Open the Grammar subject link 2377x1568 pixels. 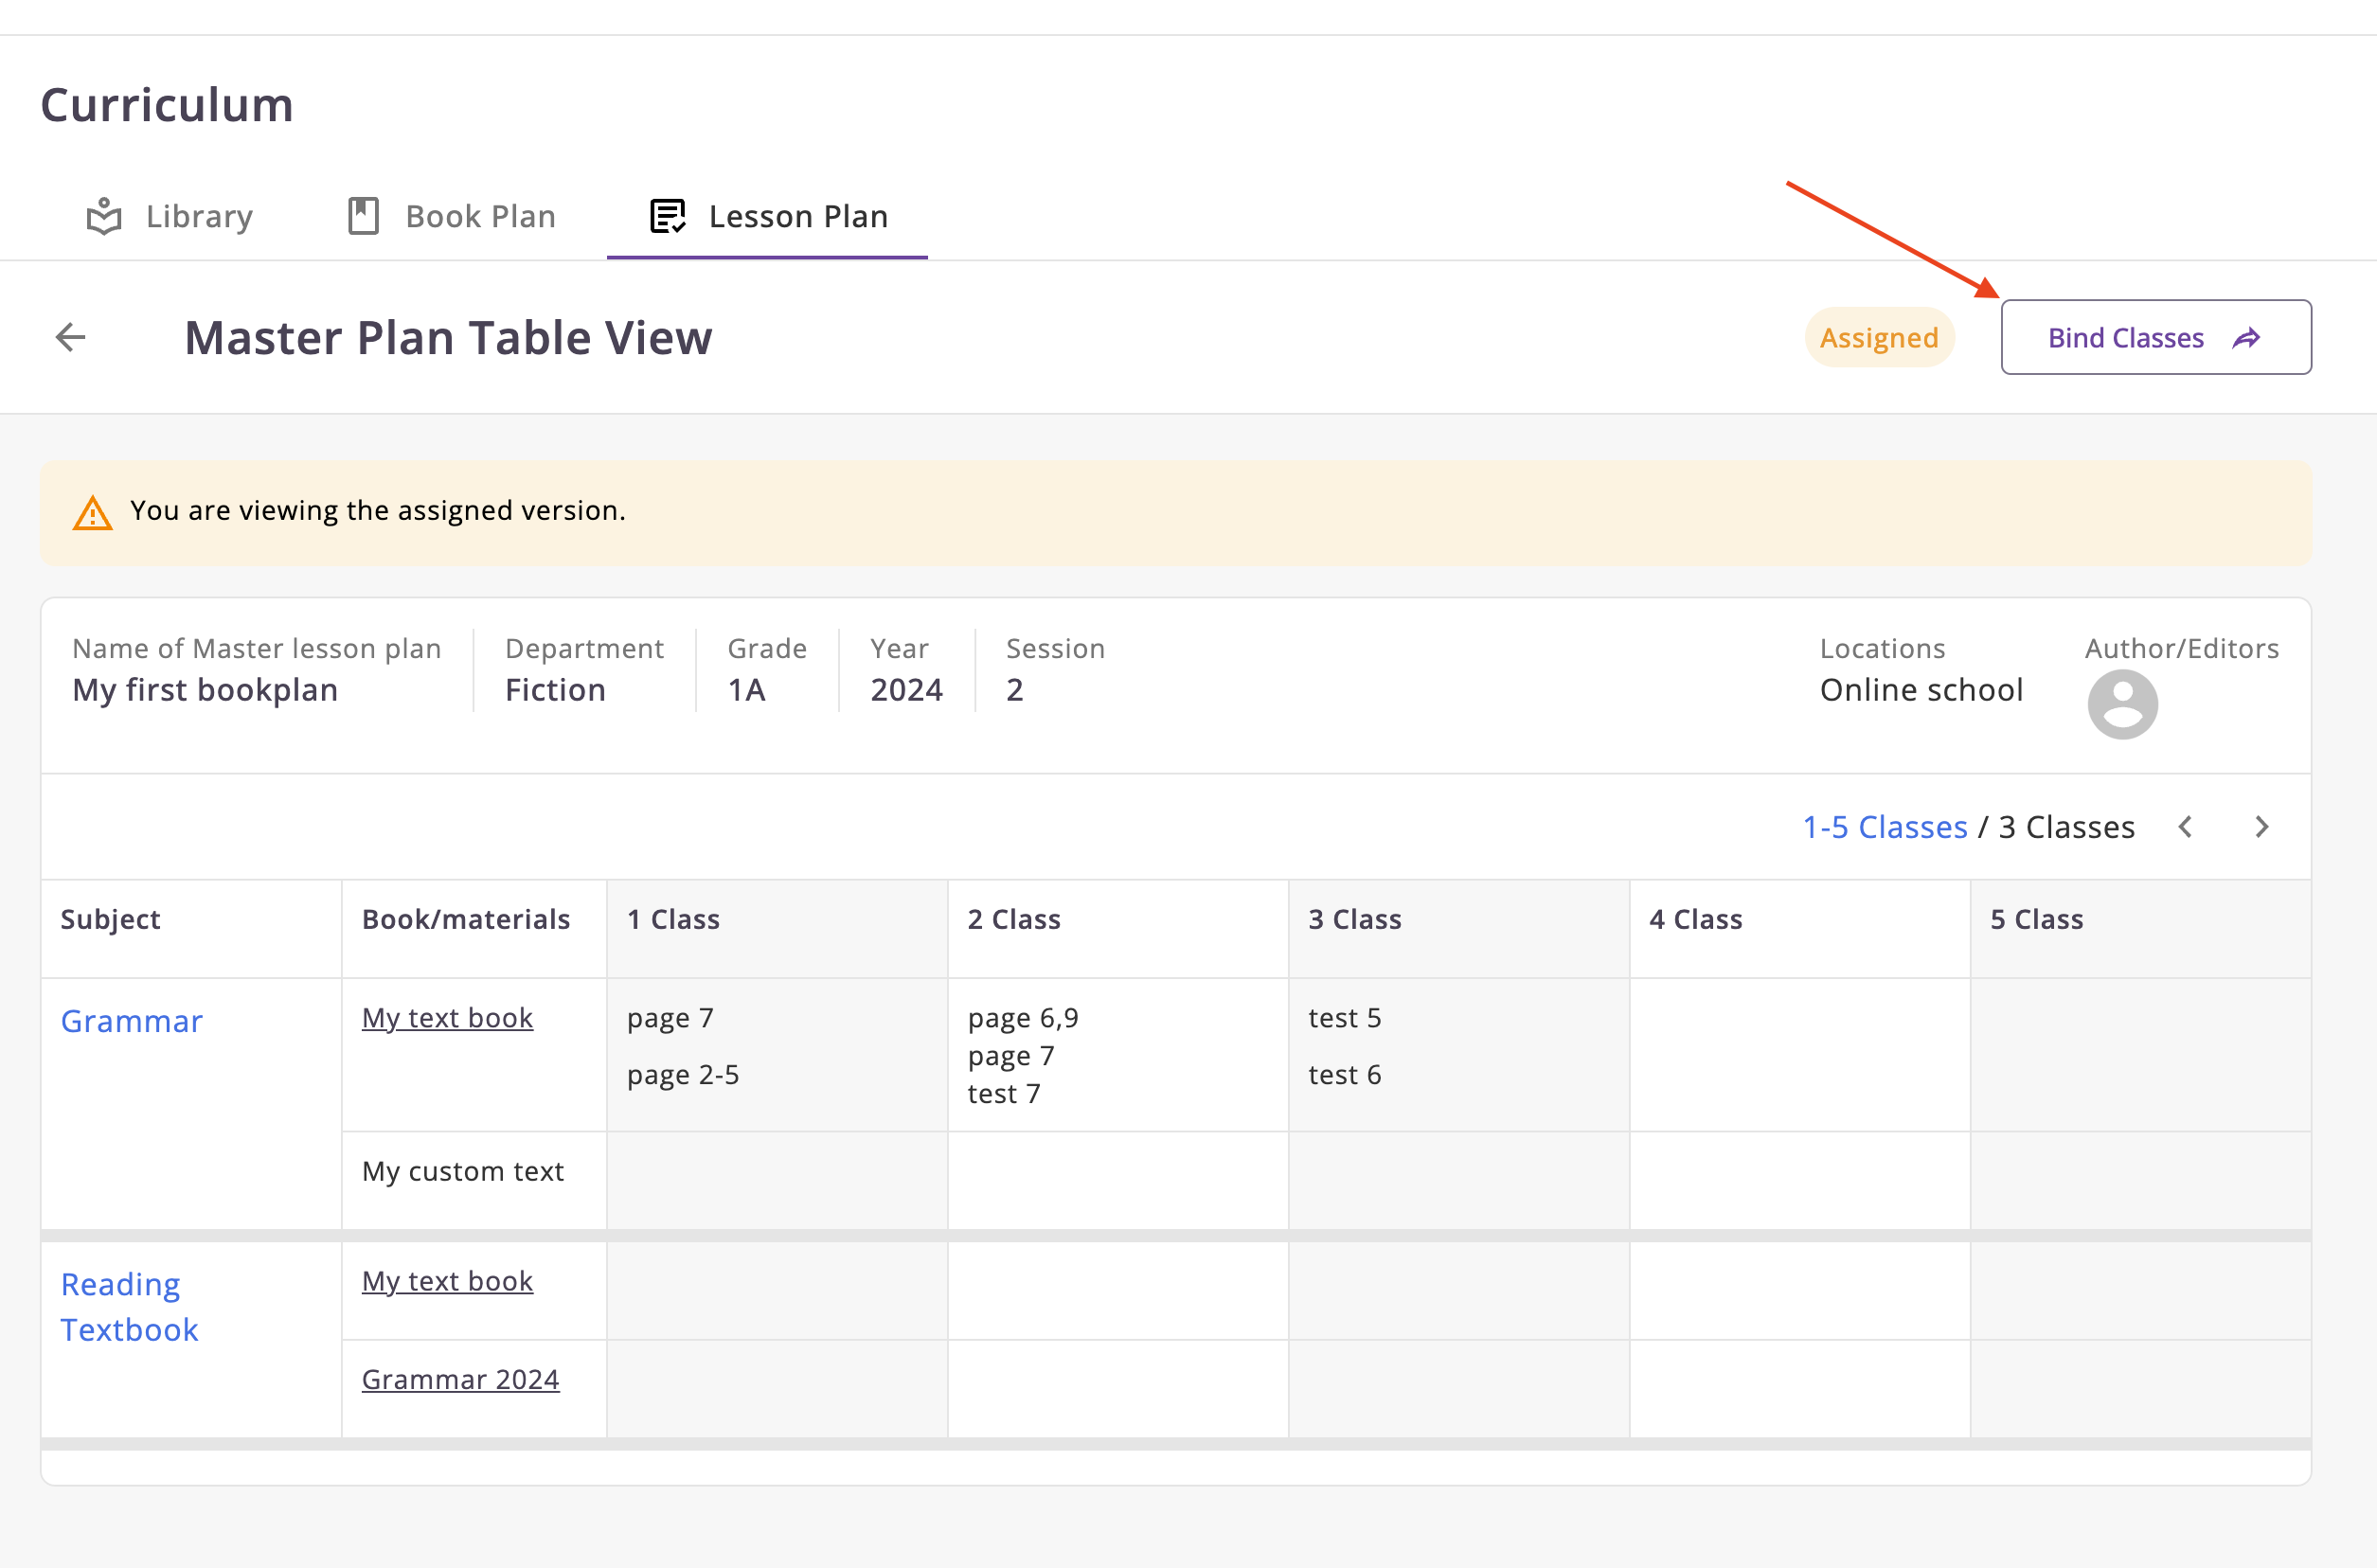131,1021
